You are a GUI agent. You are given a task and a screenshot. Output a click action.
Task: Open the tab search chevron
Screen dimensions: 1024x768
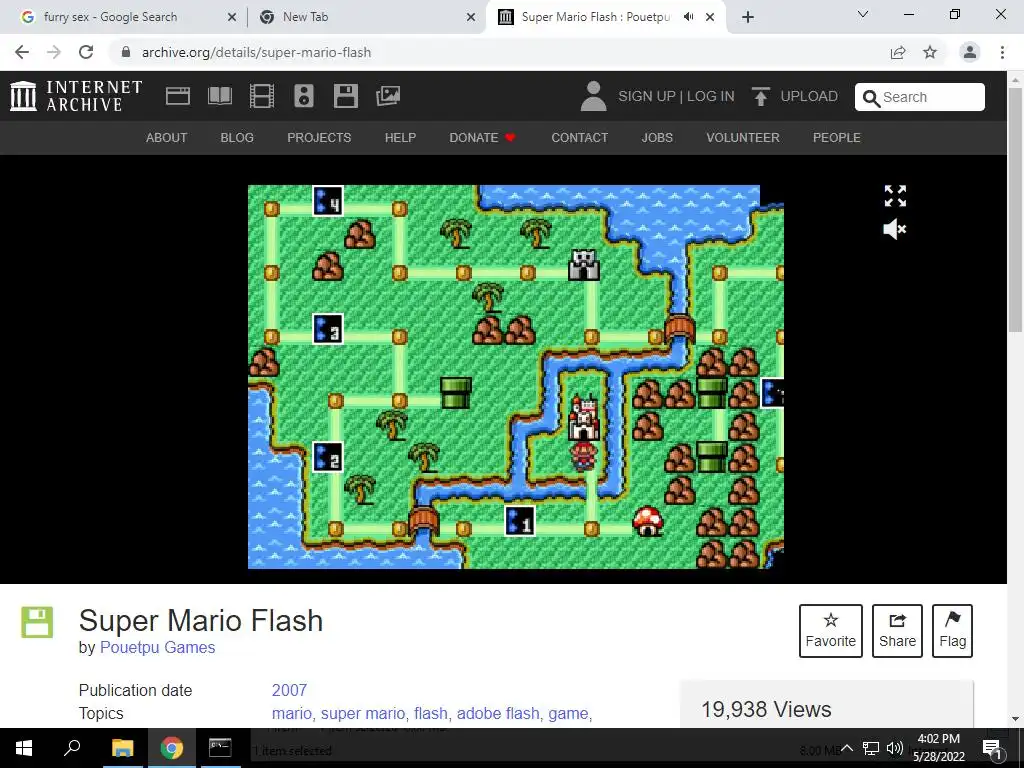[863, 14]
